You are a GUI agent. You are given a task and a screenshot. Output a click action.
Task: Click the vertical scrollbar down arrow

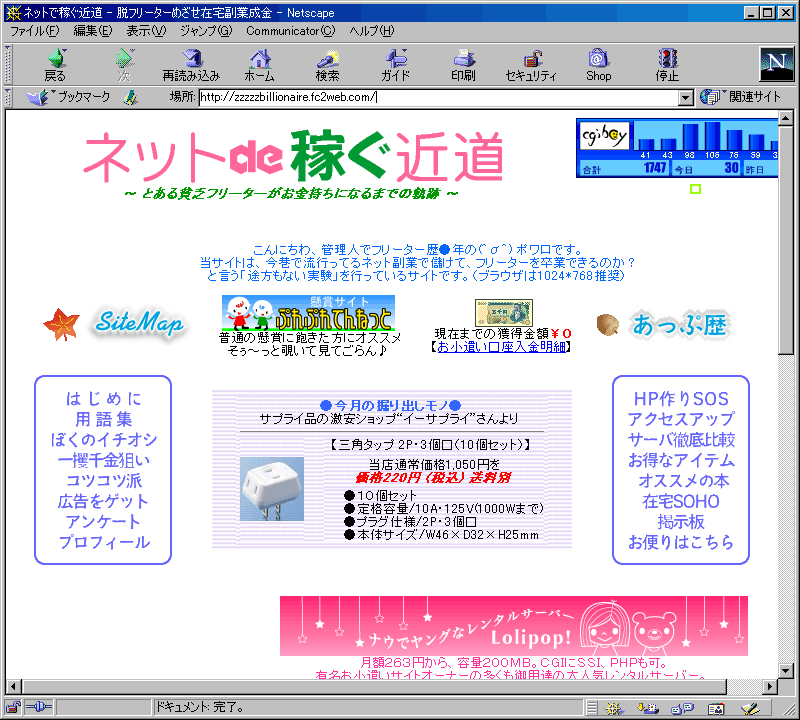point(786,670)
